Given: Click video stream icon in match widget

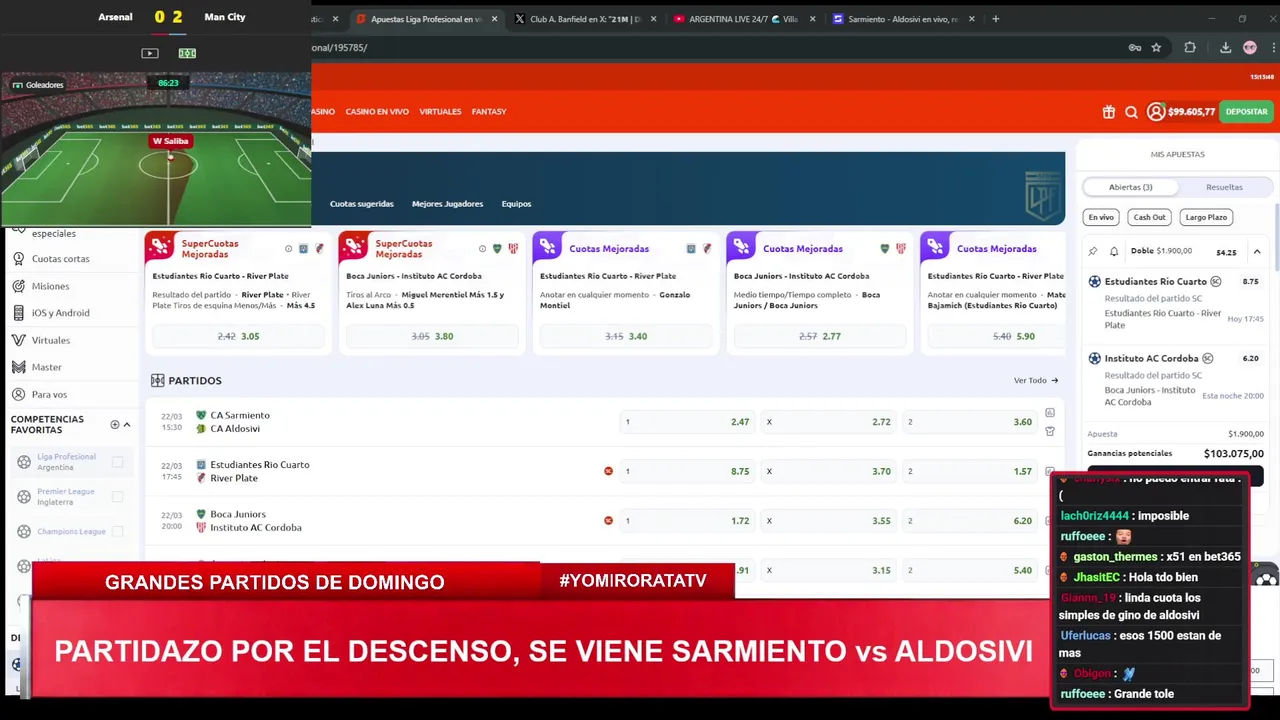Looking at the screenshot, I should [150, 53].
